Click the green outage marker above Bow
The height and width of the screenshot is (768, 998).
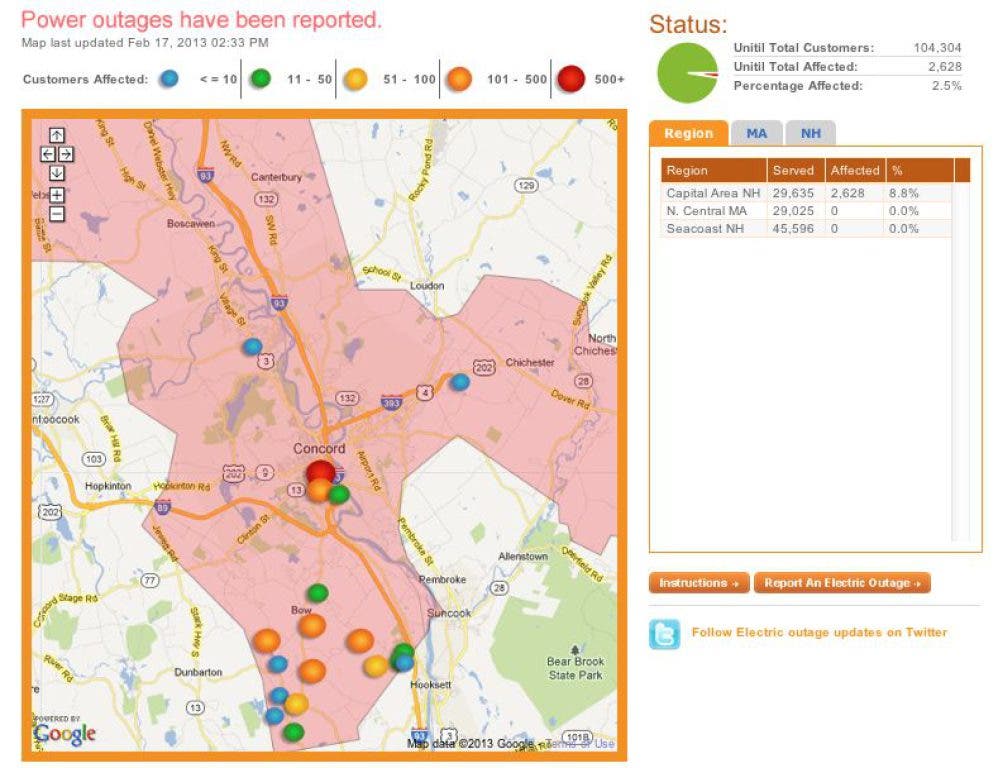click(x=317, y=593)
